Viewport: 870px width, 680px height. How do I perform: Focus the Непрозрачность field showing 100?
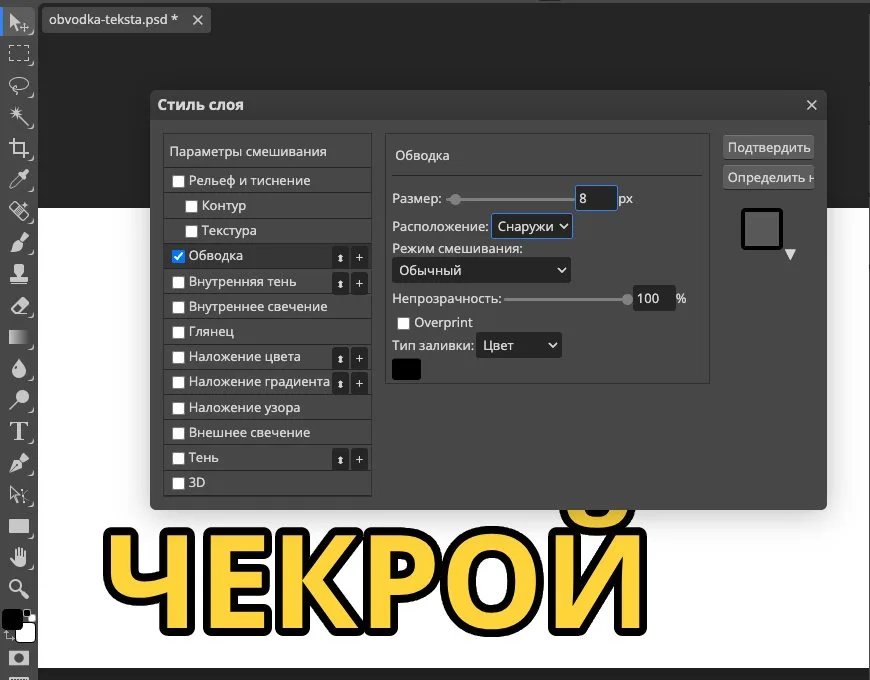pos(654,298)
